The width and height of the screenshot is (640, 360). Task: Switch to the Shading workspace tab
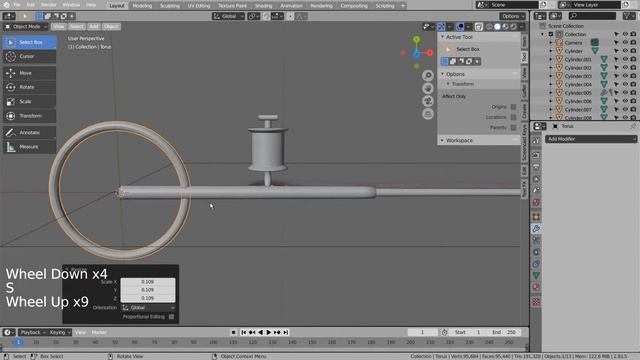[263, 6]
